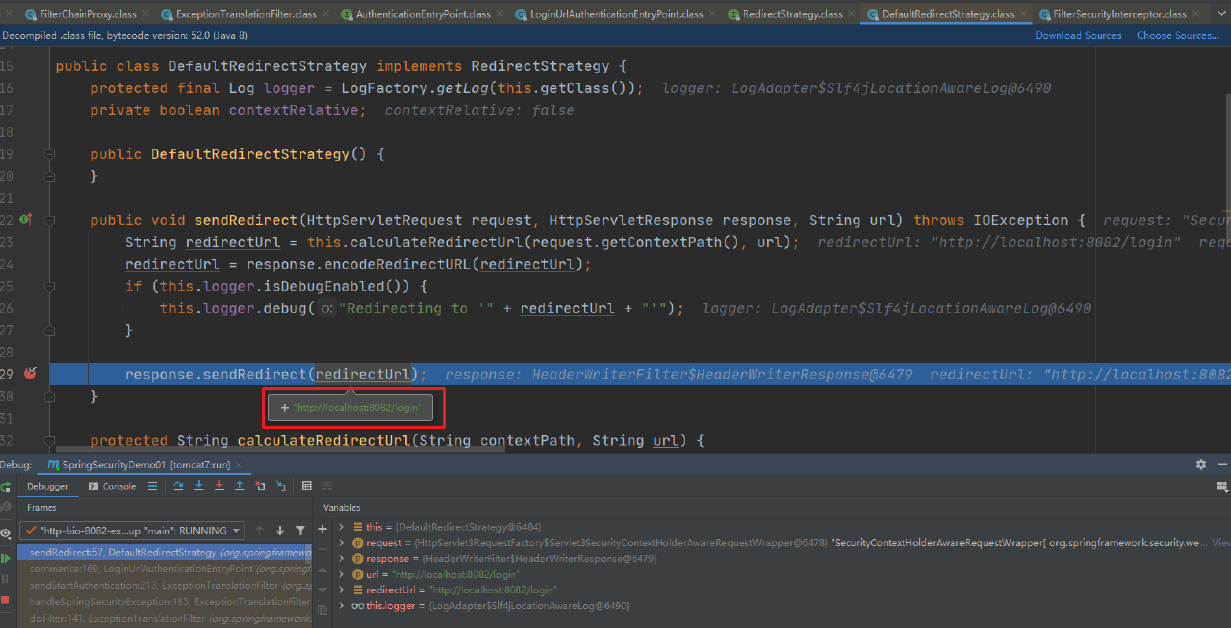Click the Run to Cursor icon

click(x=281, y=486)
